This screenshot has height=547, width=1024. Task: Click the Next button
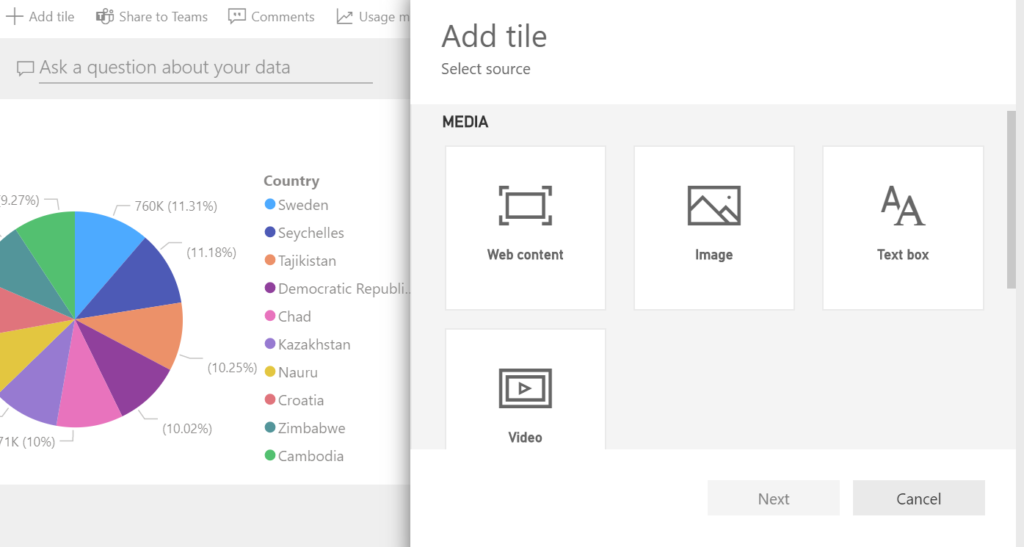(773, 498)
